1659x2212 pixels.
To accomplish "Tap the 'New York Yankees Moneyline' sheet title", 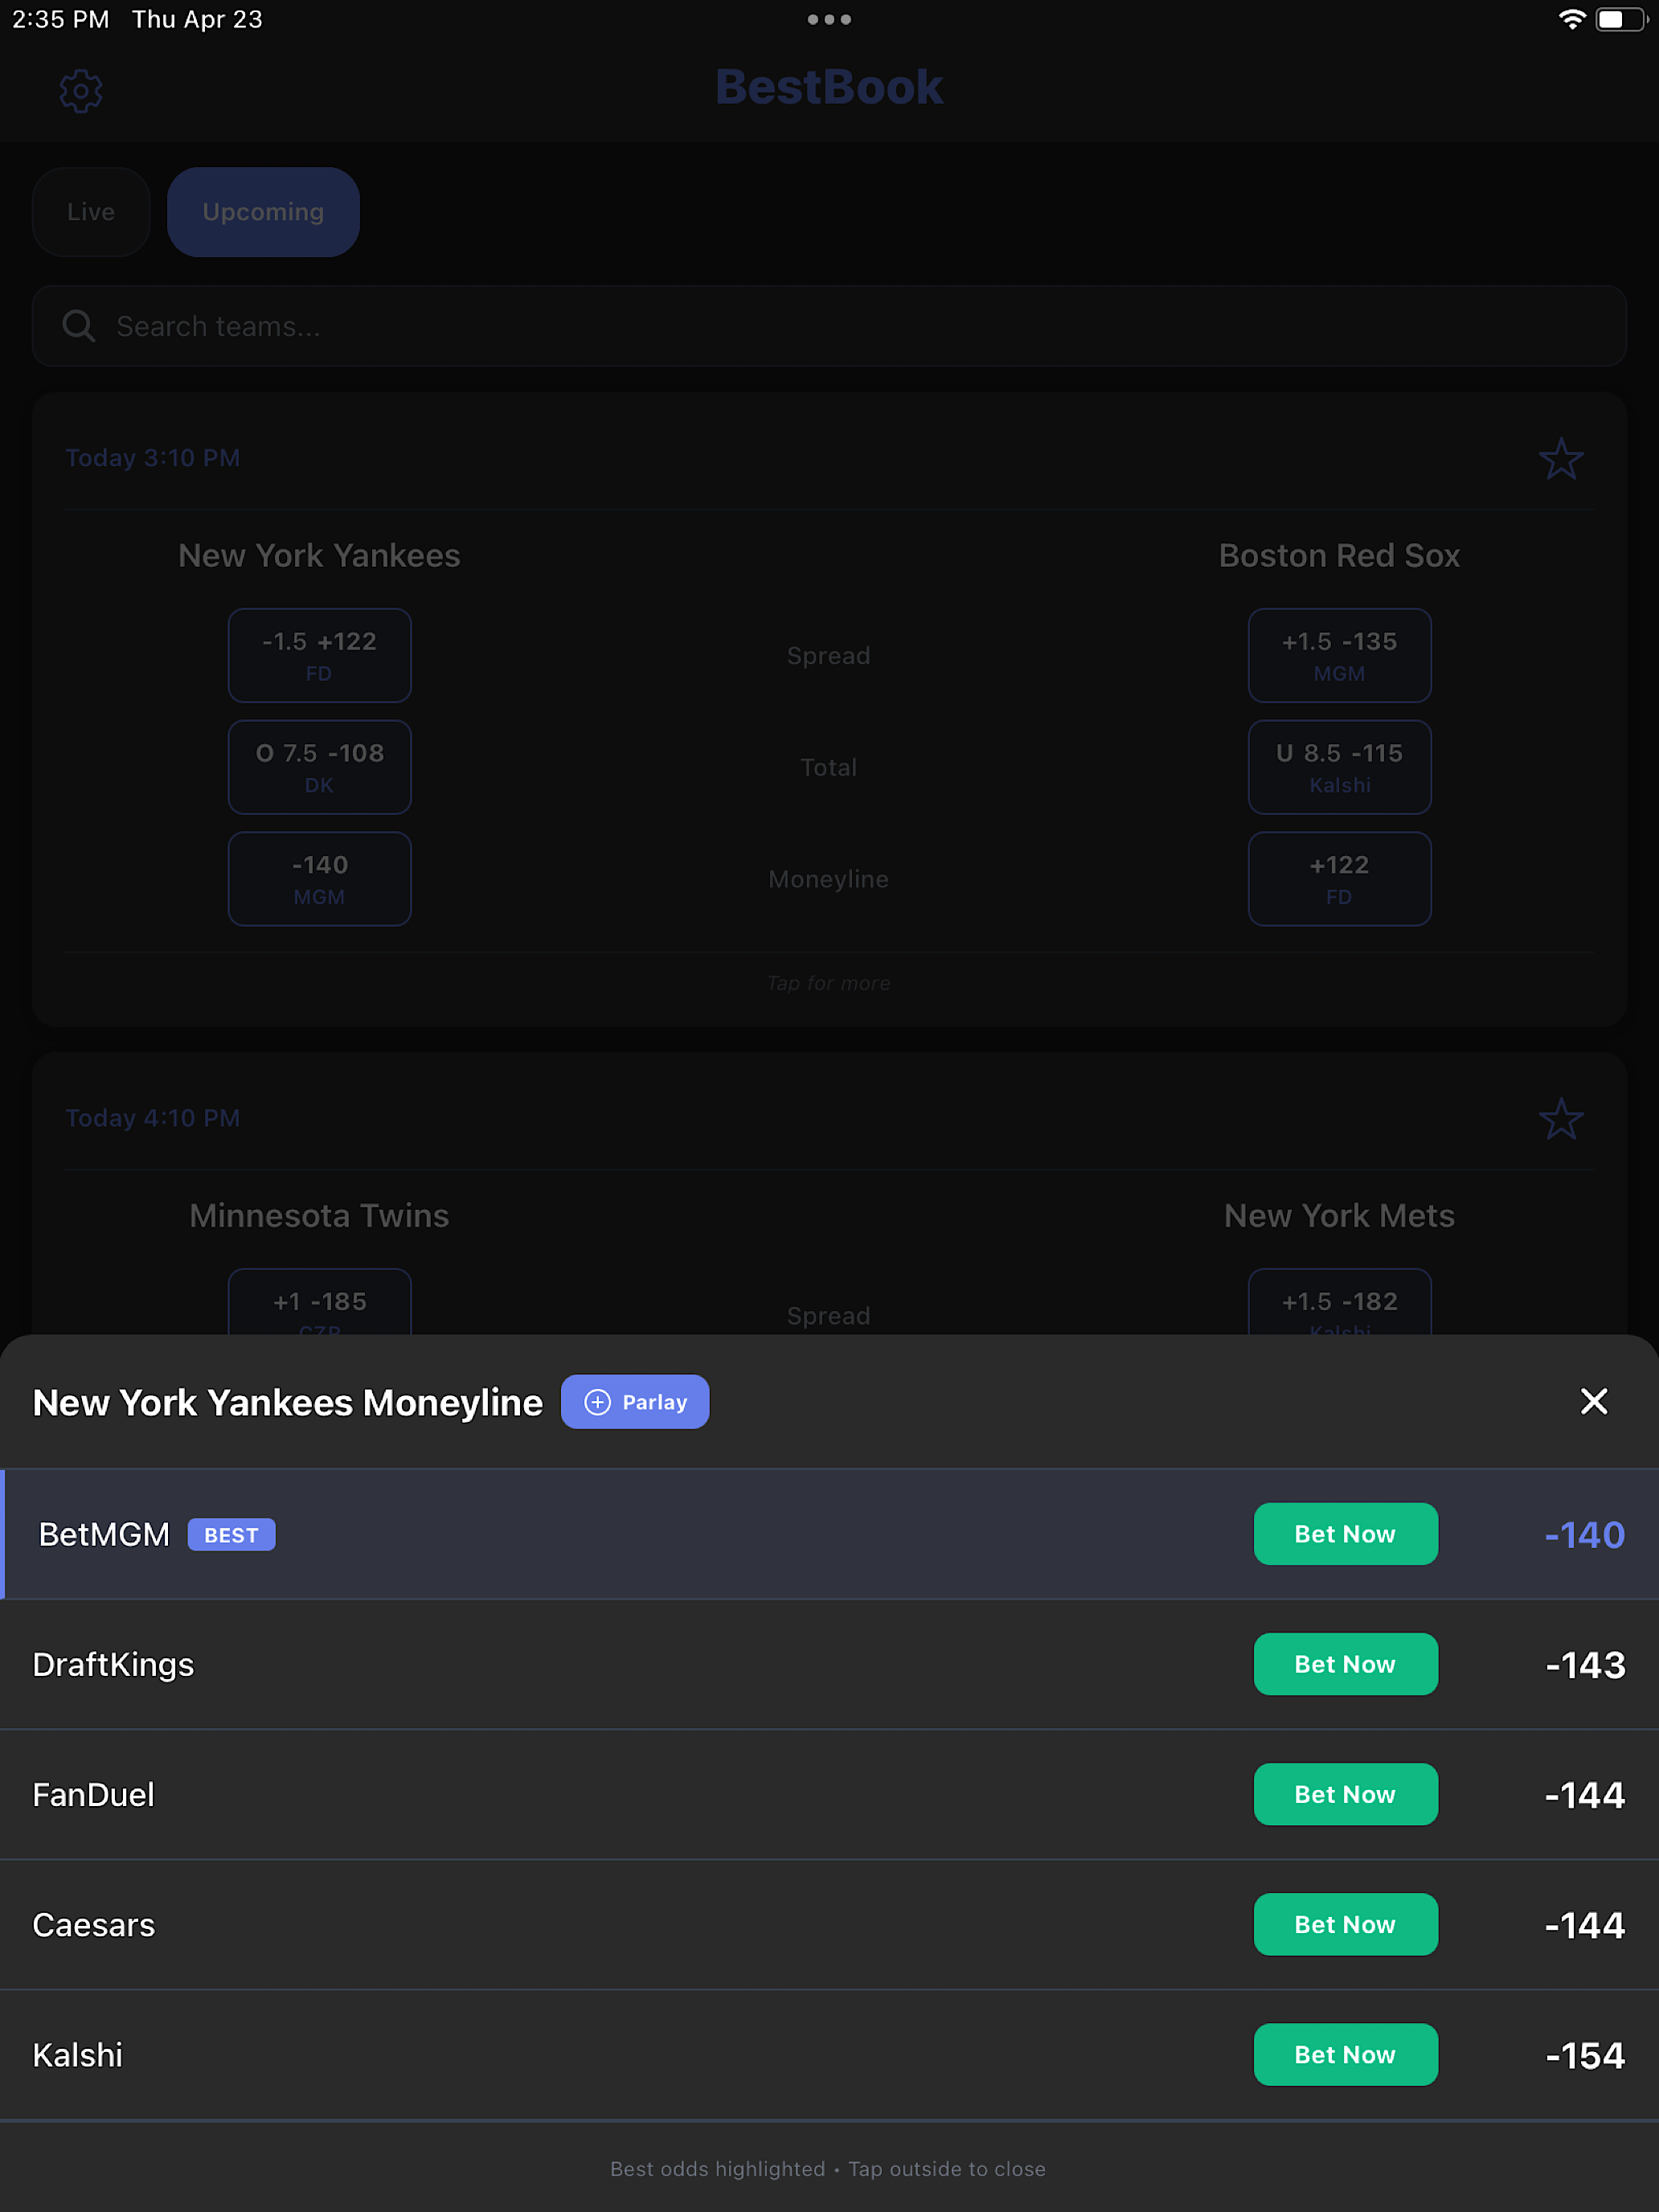I will tap(288, 1403).
